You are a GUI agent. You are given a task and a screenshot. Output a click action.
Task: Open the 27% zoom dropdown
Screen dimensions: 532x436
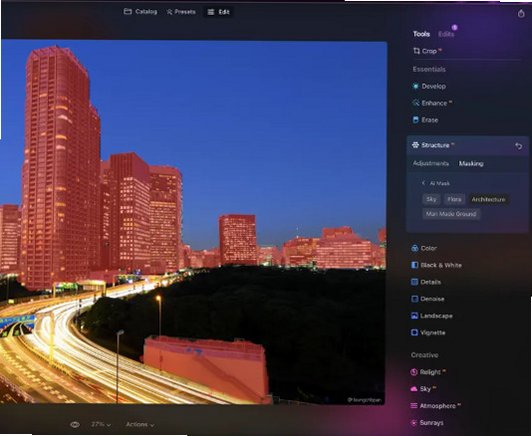[x=101, y=424]
